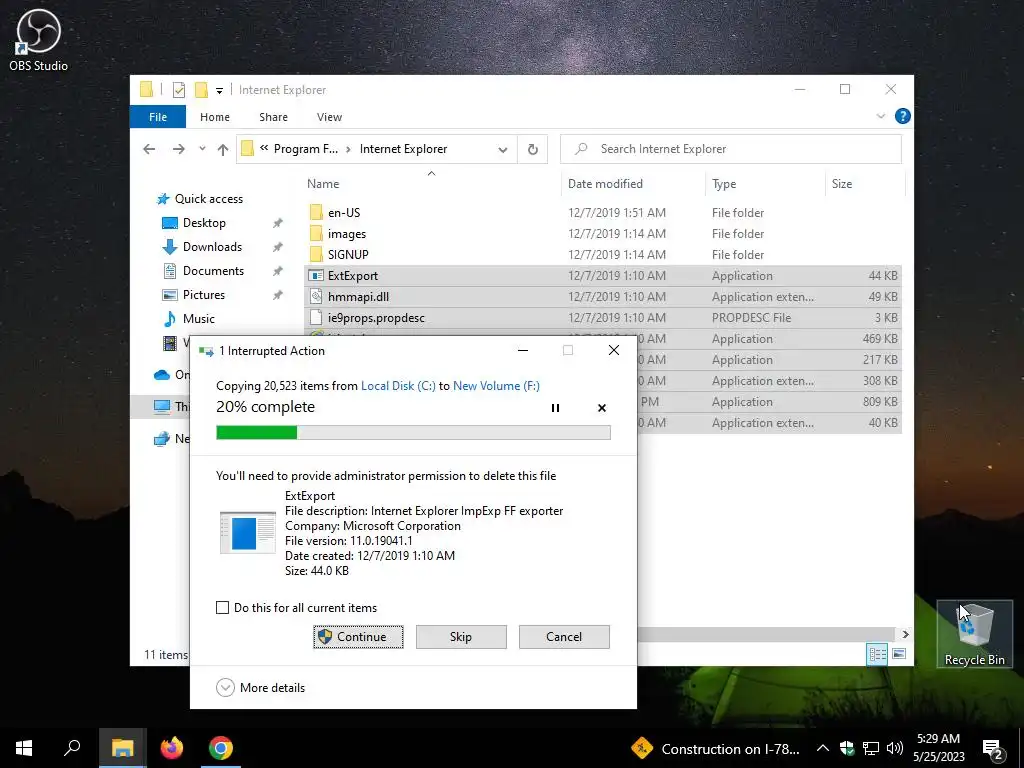1024x768 pixels.
Task: Open Construction on I-78 news widget
Action: [715, 749]
